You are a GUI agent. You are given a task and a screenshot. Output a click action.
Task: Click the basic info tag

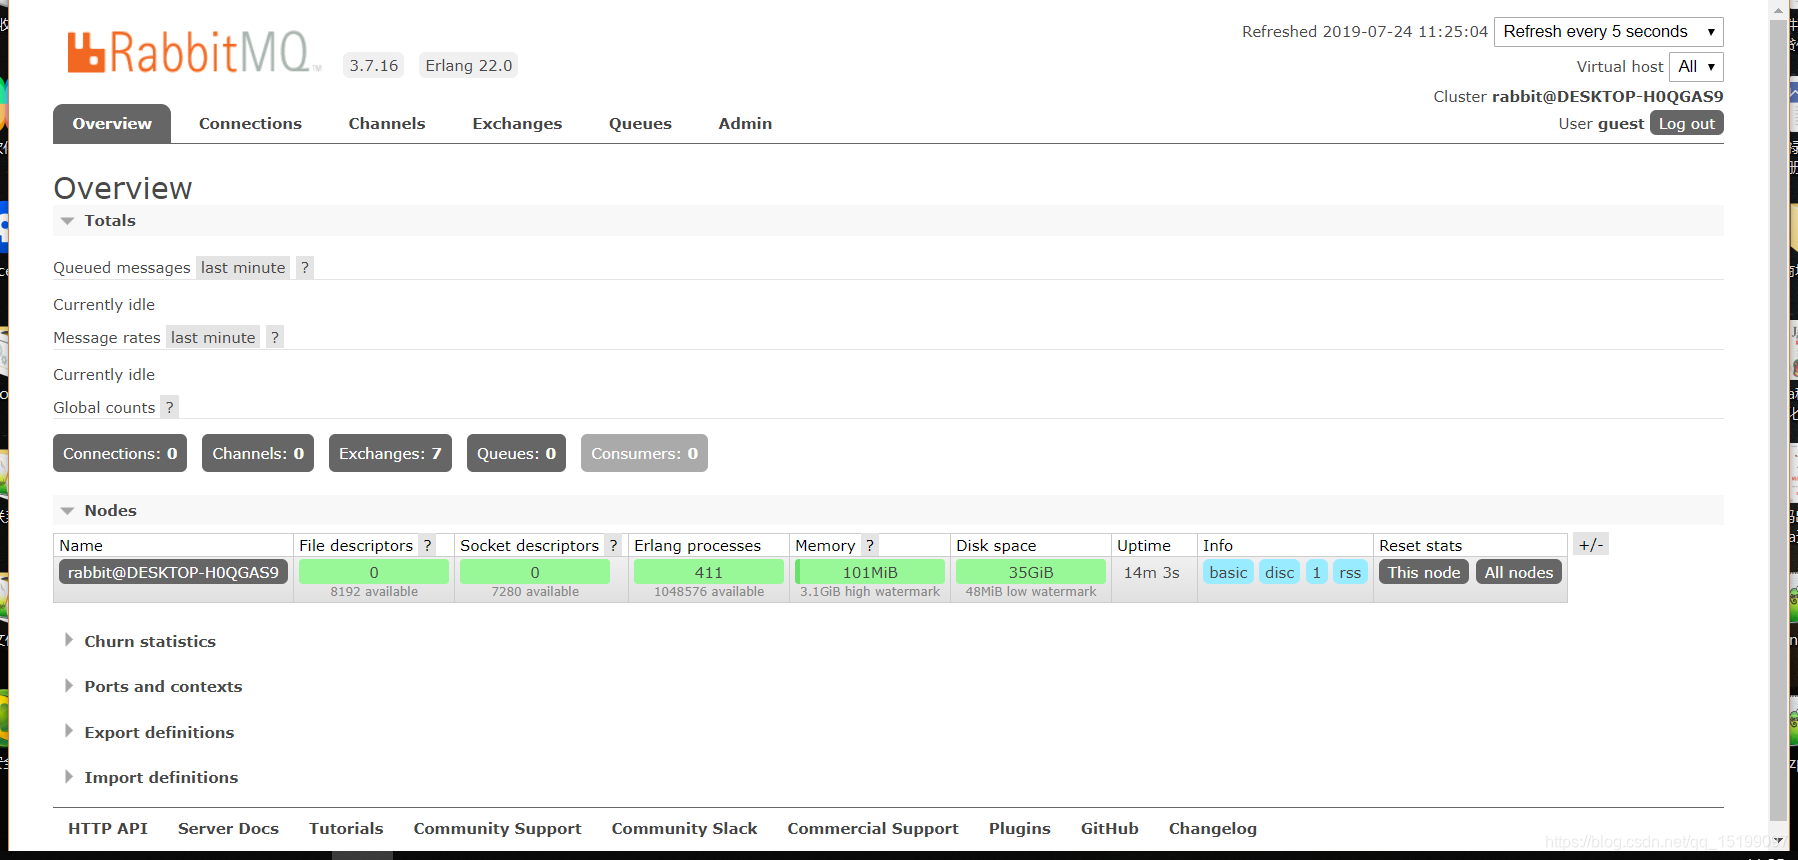coord(1228,572)
